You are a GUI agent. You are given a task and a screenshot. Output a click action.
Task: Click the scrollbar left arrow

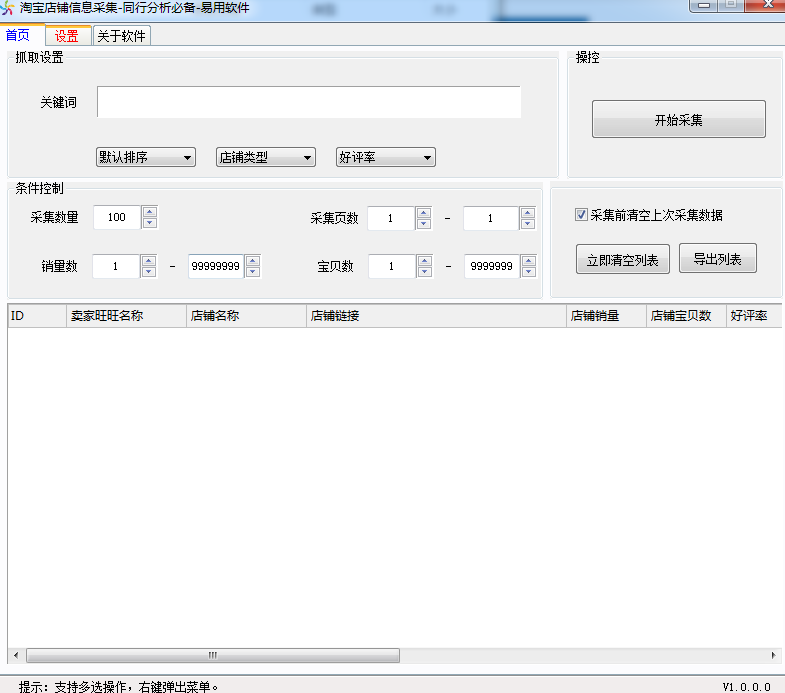[x=16, y=655]
